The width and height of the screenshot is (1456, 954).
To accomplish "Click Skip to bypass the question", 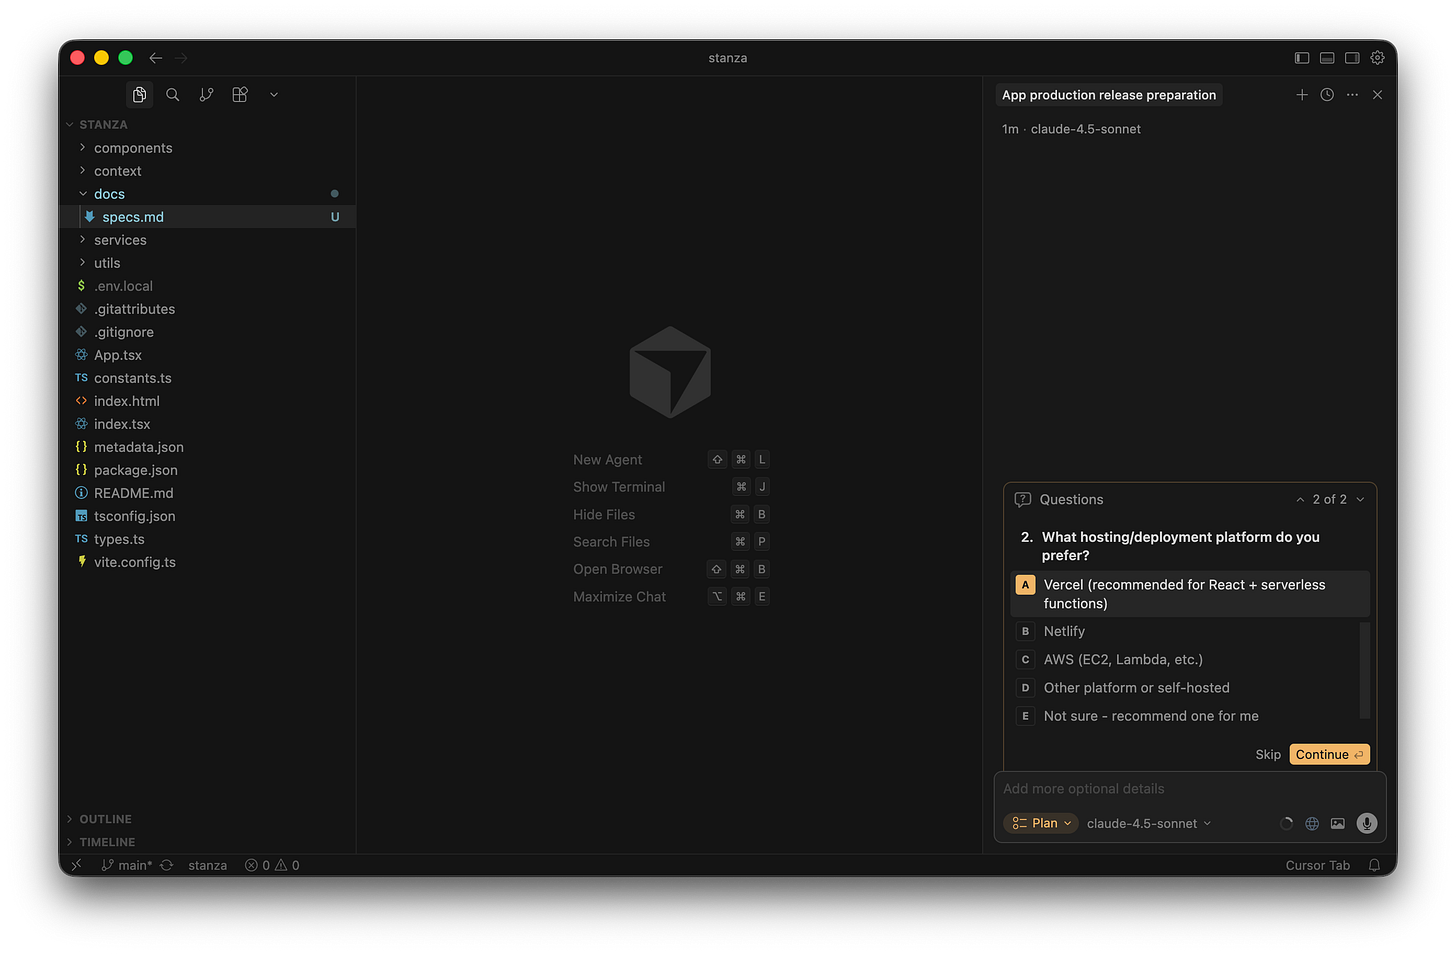I will tap(1267, 754).
